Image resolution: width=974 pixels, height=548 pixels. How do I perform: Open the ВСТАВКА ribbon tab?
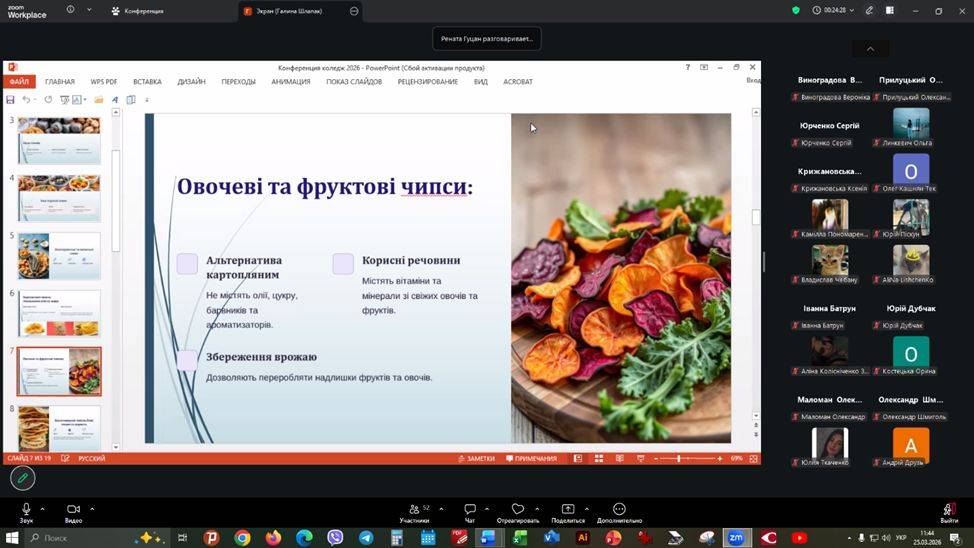pos(147,82)
